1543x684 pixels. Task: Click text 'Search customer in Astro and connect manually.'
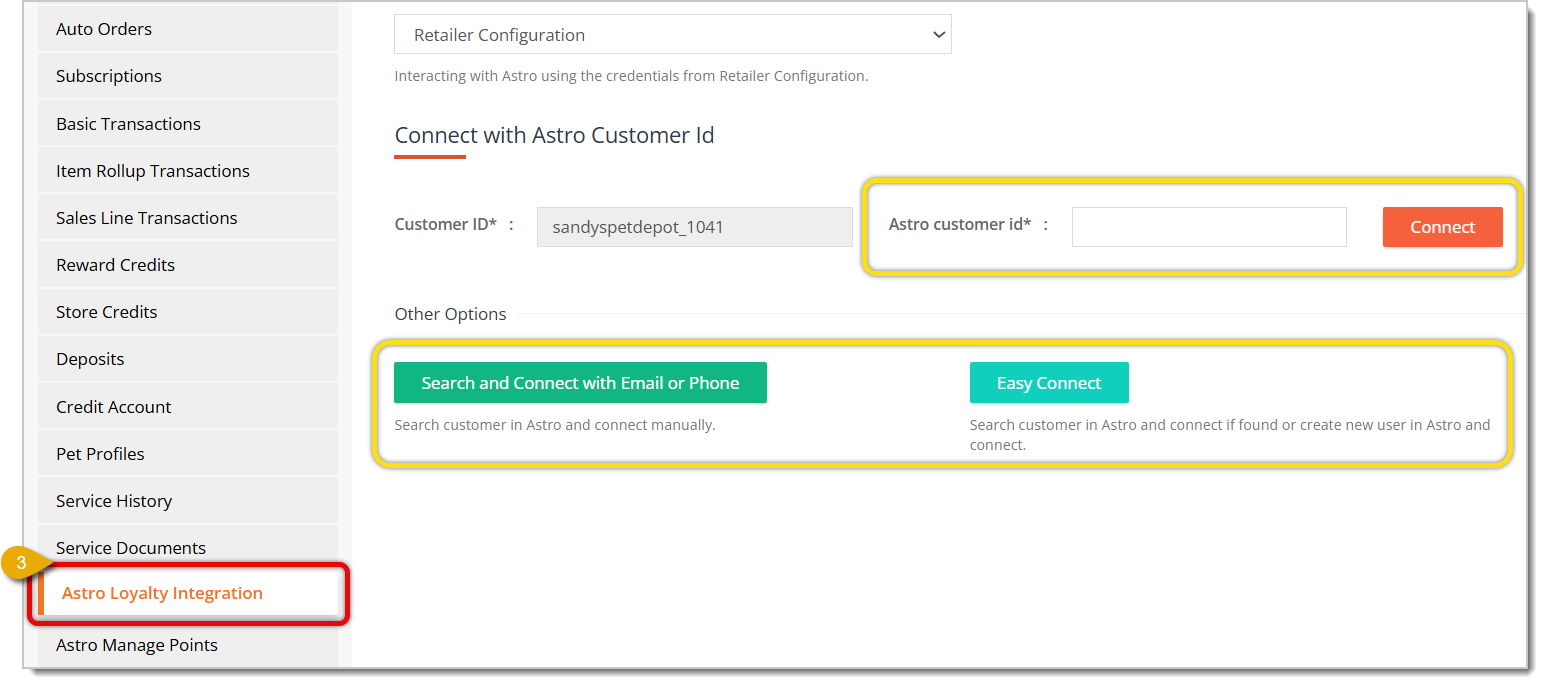(x=555, y=425)
